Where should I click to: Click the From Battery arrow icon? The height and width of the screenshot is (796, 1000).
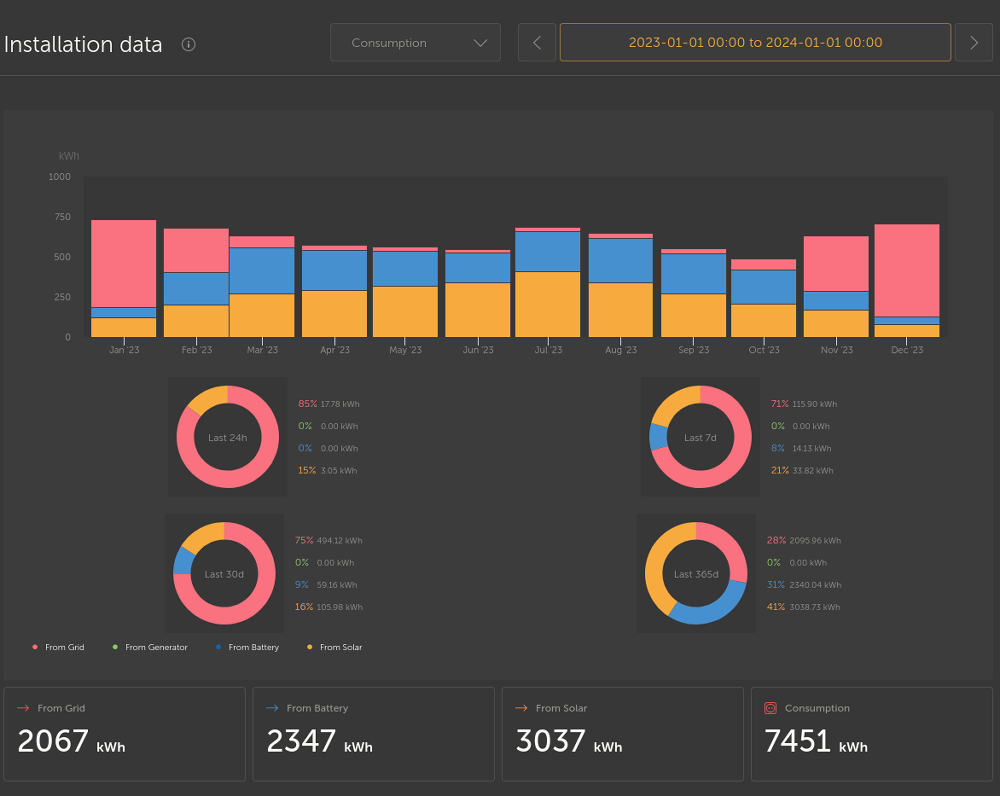(272, 708)
